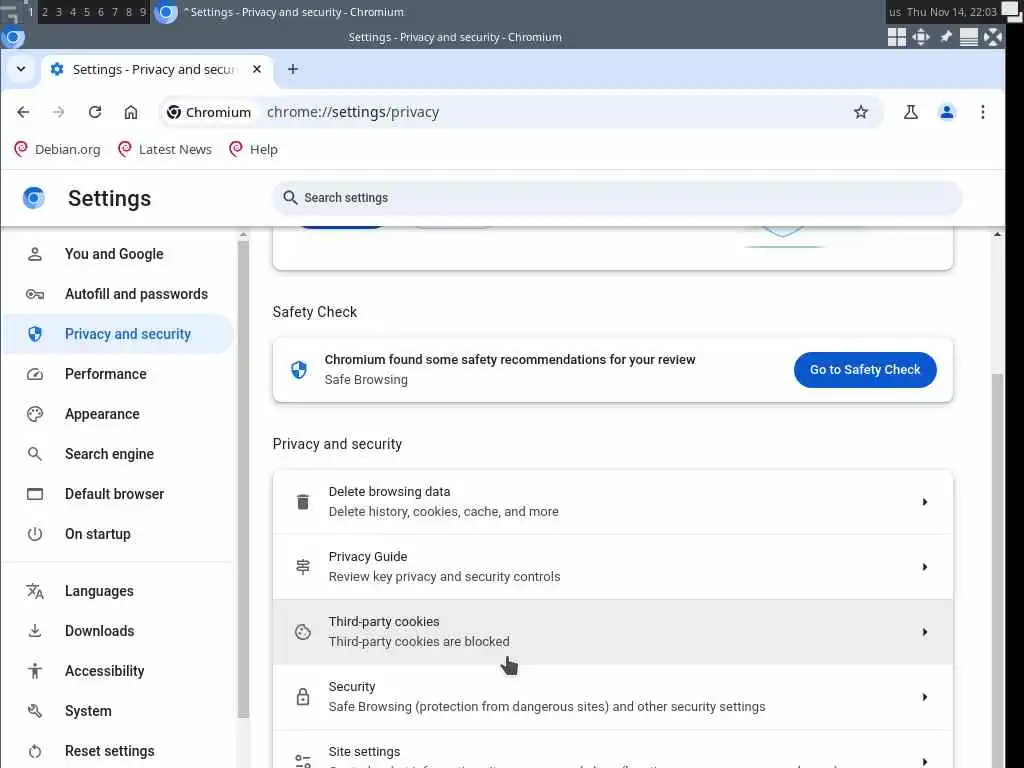The image size is (1024, 768).
Task: Switch to workspace 2 in the taskbar
Action: 44,12
